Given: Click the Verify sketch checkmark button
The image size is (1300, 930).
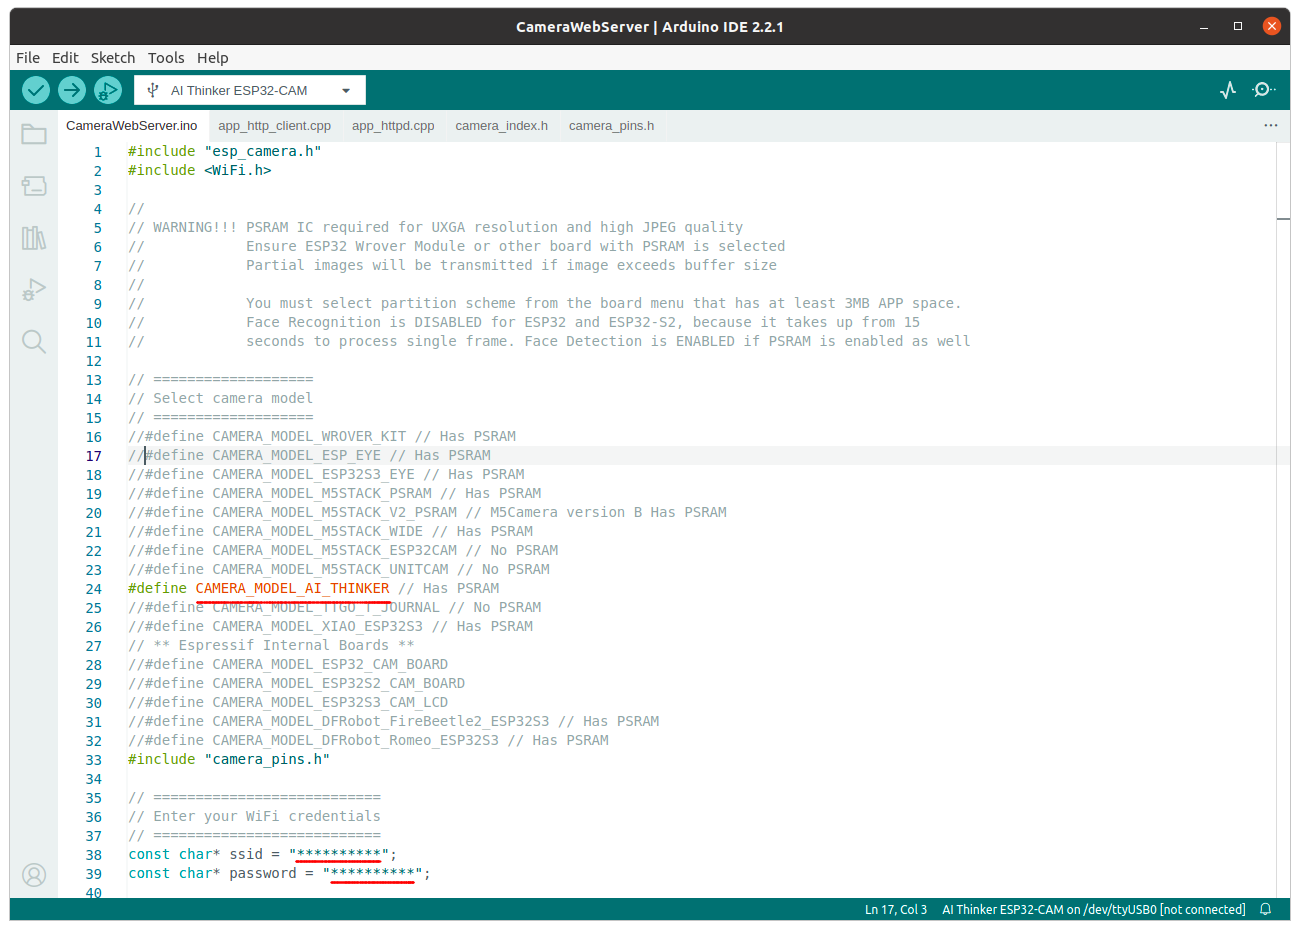Looking at the screenshot, I should click(36, 90).
